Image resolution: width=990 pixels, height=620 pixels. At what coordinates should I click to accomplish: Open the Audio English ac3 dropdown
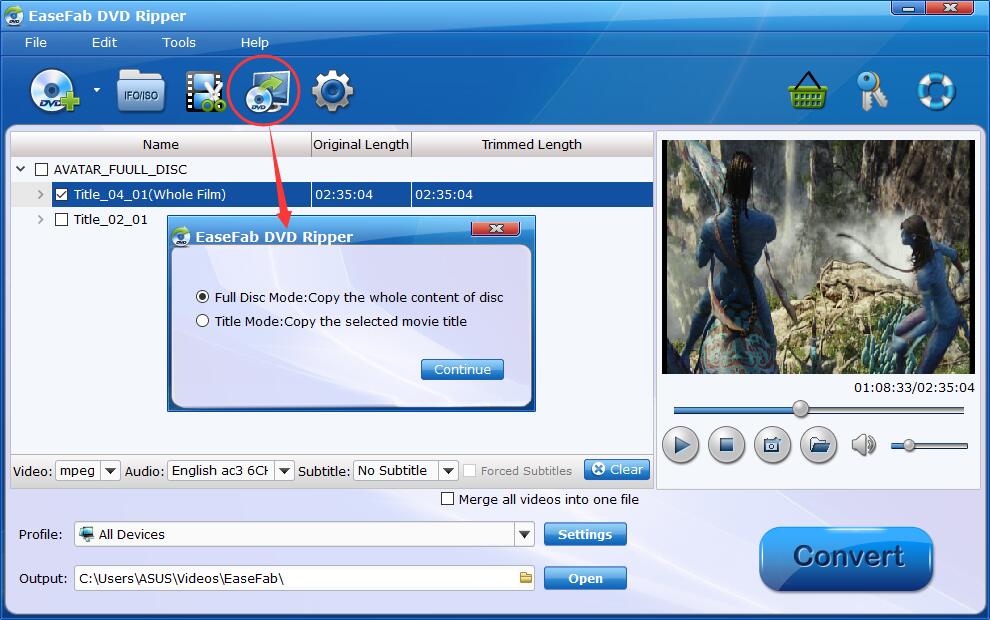point(284,470)
